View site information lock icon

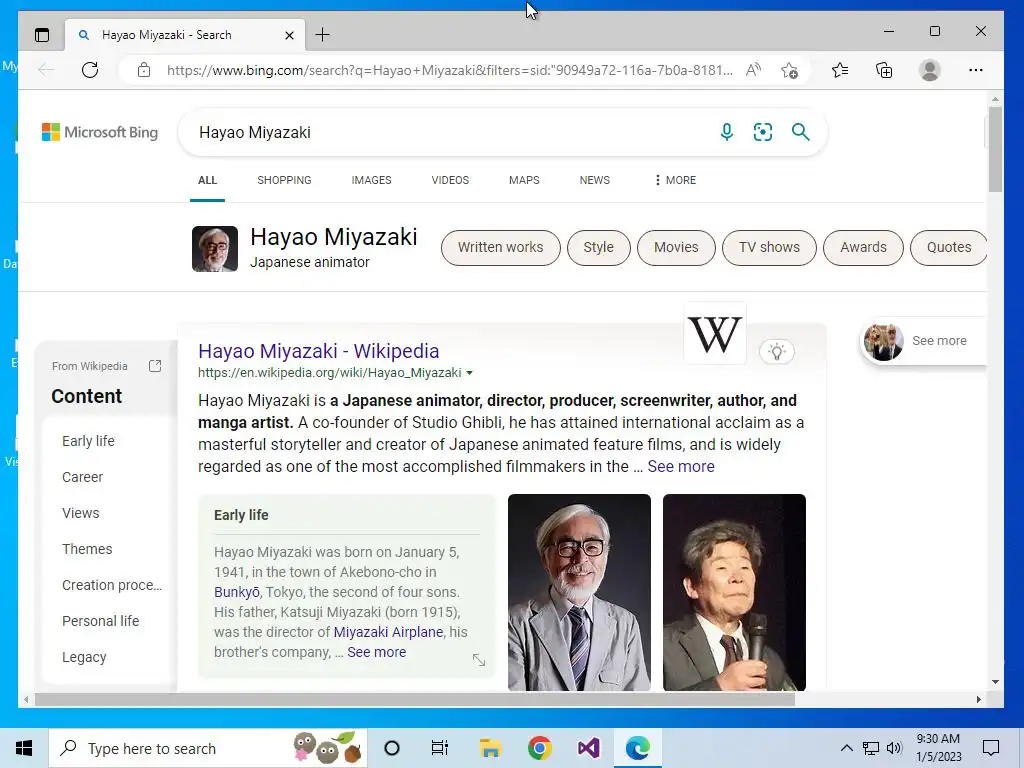click(144, 70)
